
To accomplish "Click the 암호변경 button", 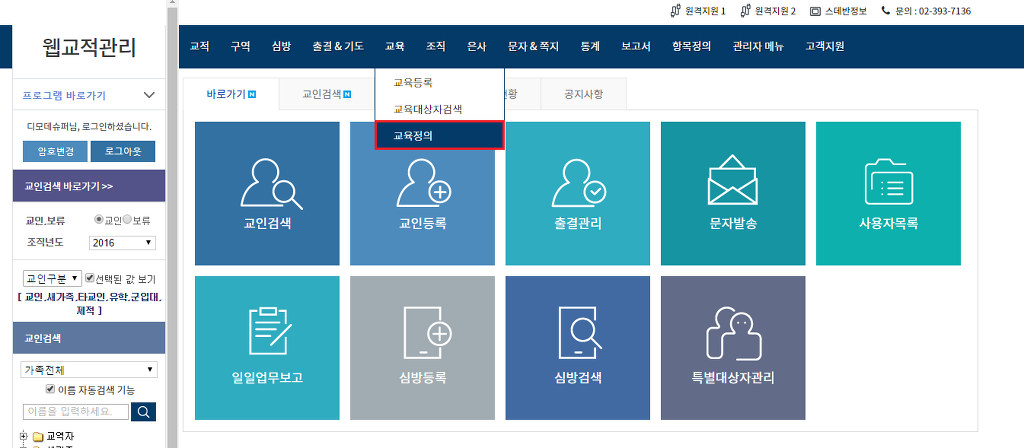I will tap(55, 152).
